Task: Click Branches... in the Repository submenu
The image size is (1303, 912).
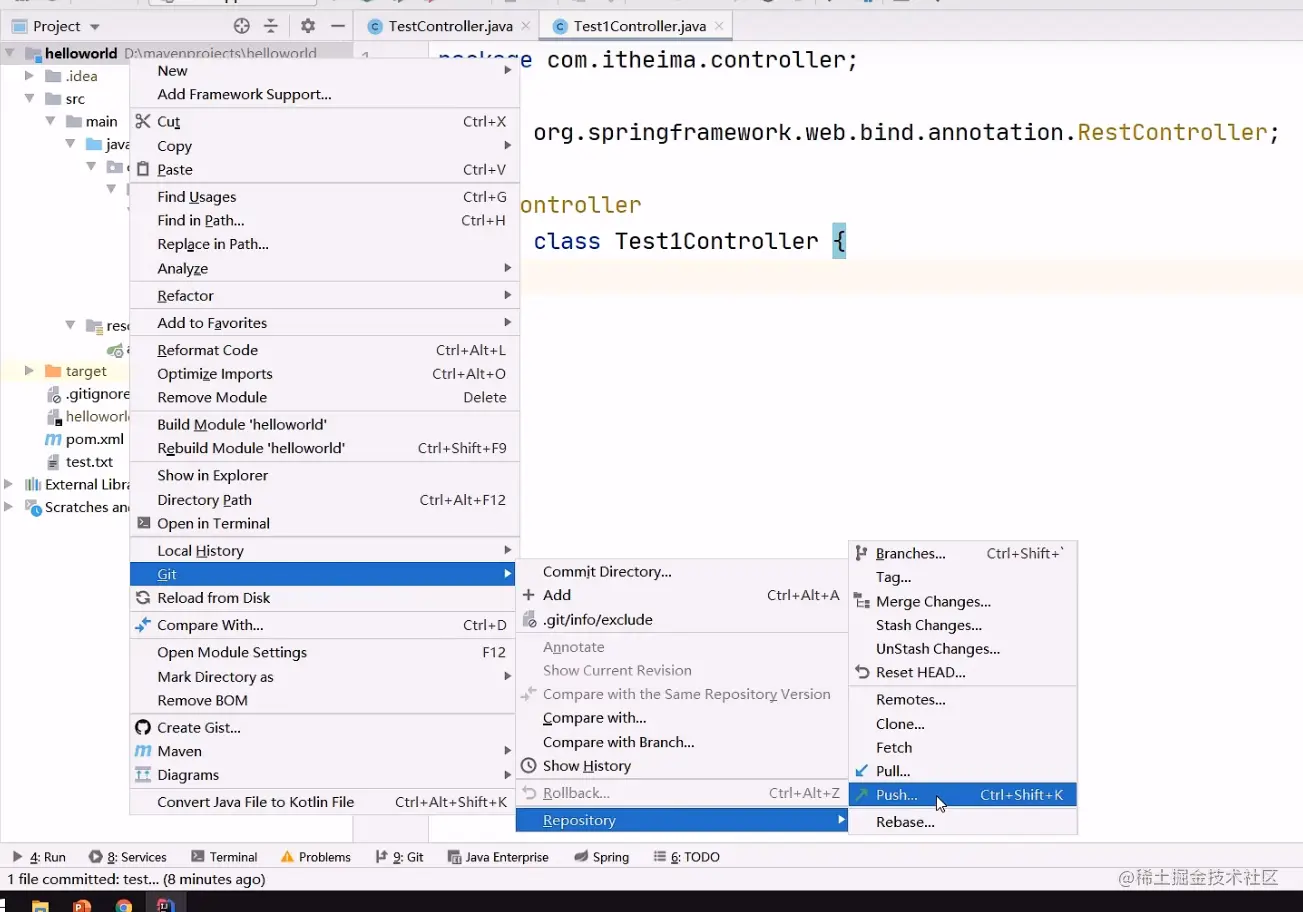Action: tap(963, 554)
